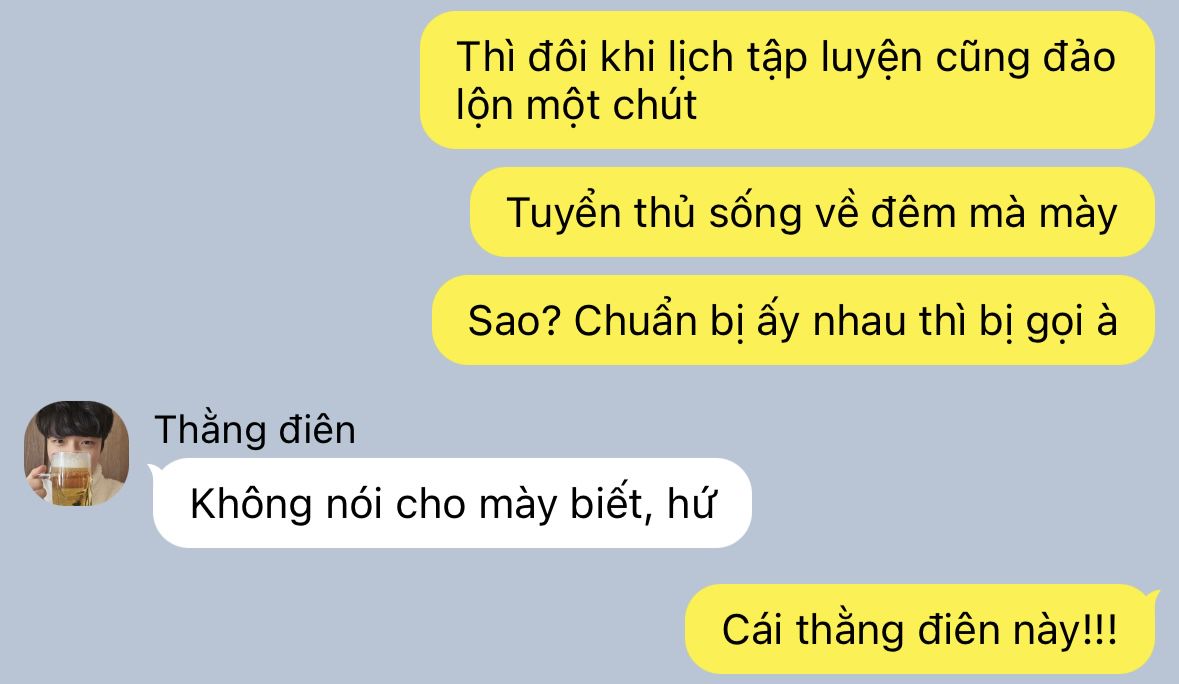Image resolution: width=1179 pixels, height=684 pixels.
Task: Click the tail of the white message bubble
Action: [154, 471]
